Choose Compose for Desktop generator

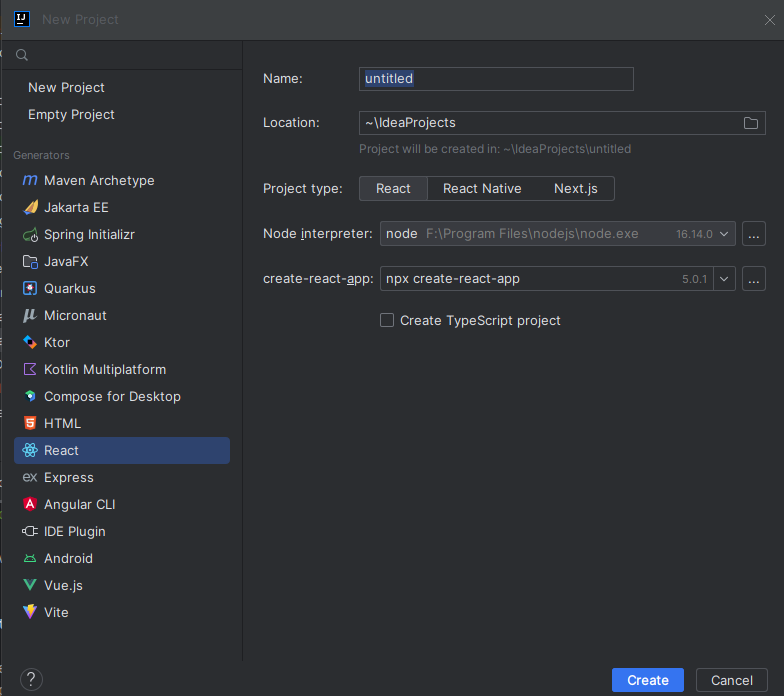pyautogui.click(x=122, y=396)
